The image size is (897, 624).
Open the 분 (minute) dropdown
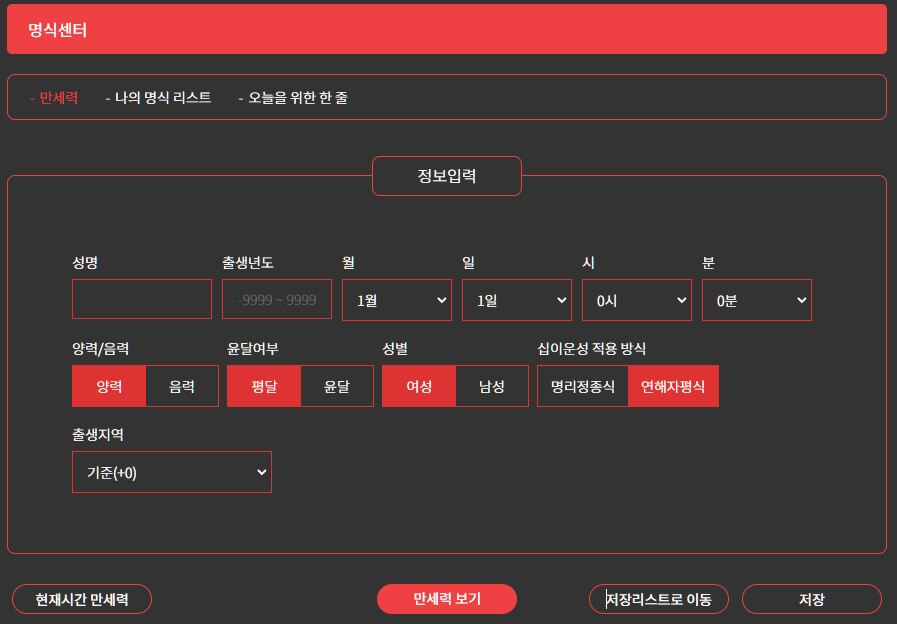pos(756,300)
